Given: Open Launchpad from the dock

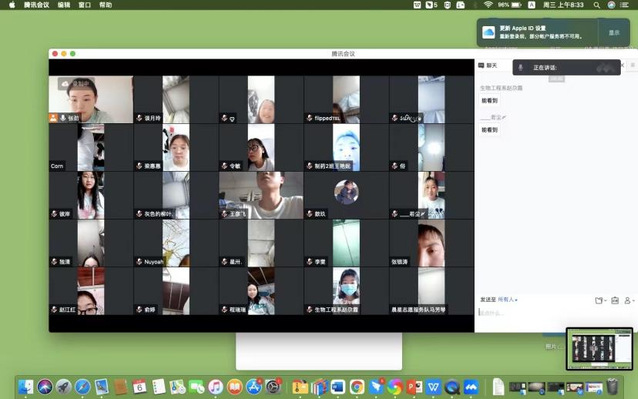Looking at the screenshot, I should (64, 387).
